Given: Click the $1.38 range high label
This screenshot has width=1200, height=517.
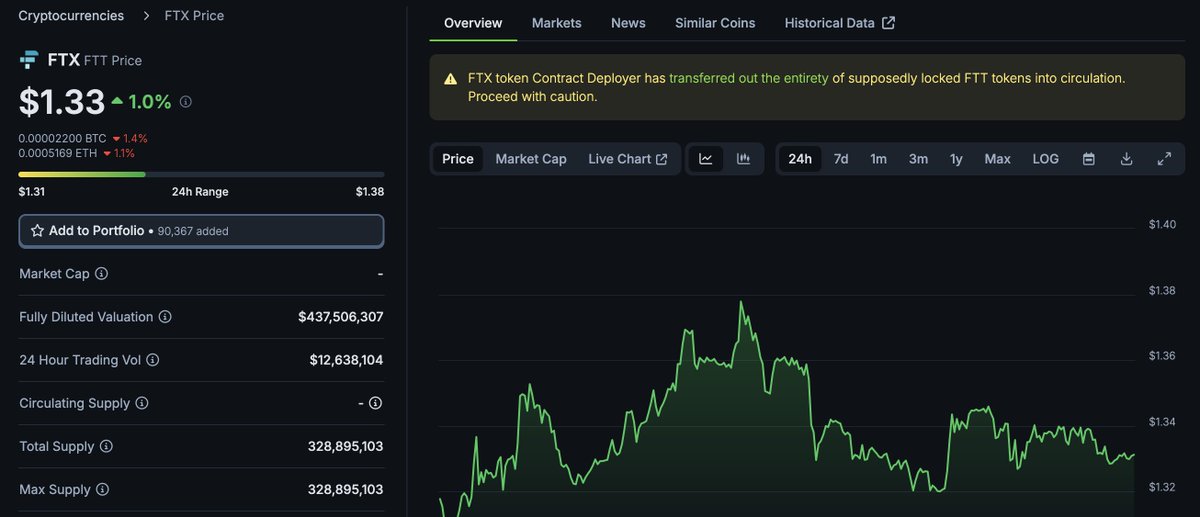Looking at the screenshot, I should click(x=370, y=192).
